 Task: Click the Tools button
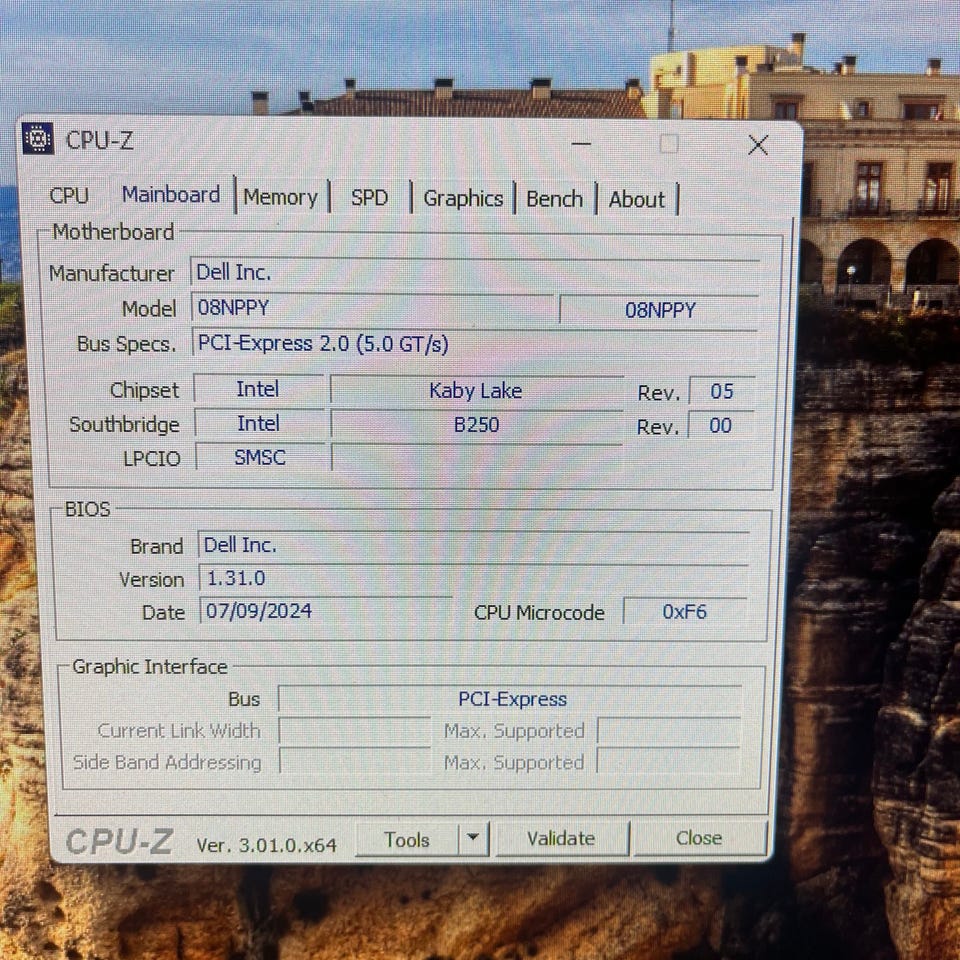[407, 839]
